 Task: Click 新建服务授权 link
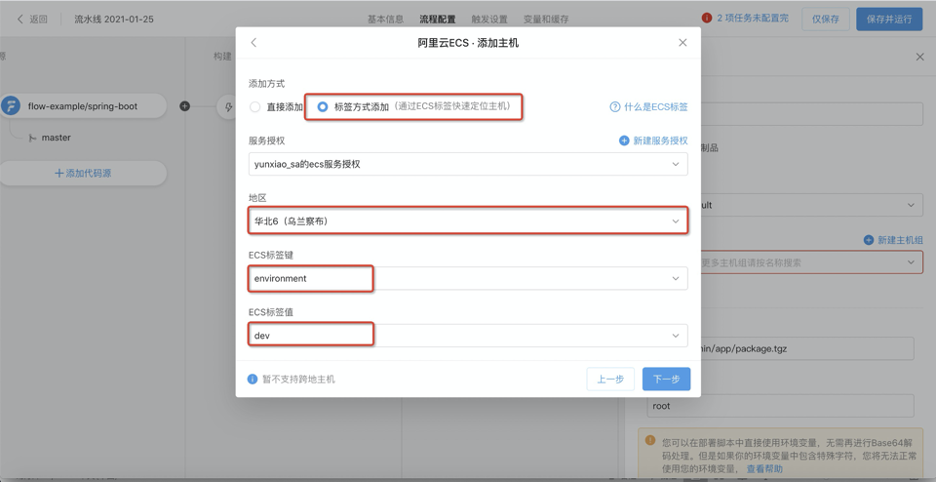(x=660, y=141)
